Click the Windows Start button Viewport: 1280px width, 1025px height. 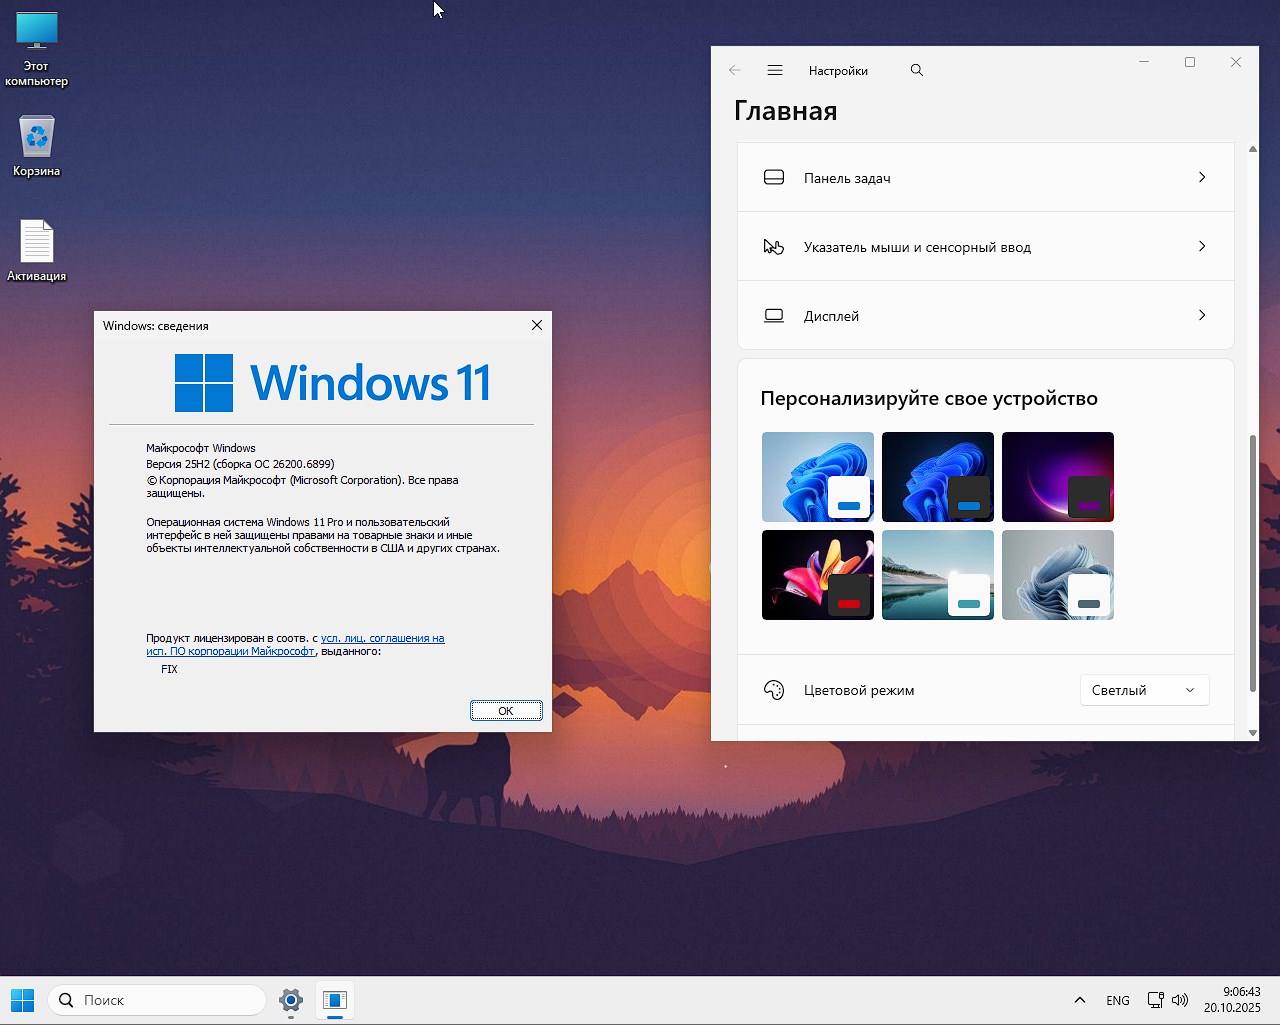click(x=22, y=1000)
